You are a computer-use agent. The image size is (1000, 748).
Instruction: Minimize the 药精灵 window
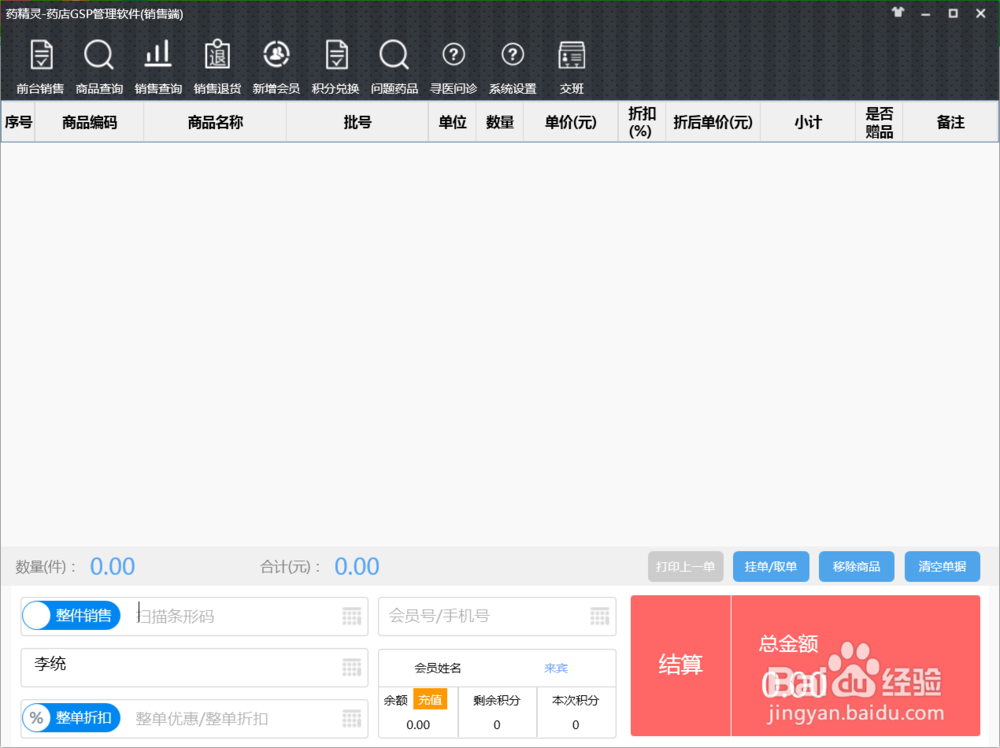point(925,13)
